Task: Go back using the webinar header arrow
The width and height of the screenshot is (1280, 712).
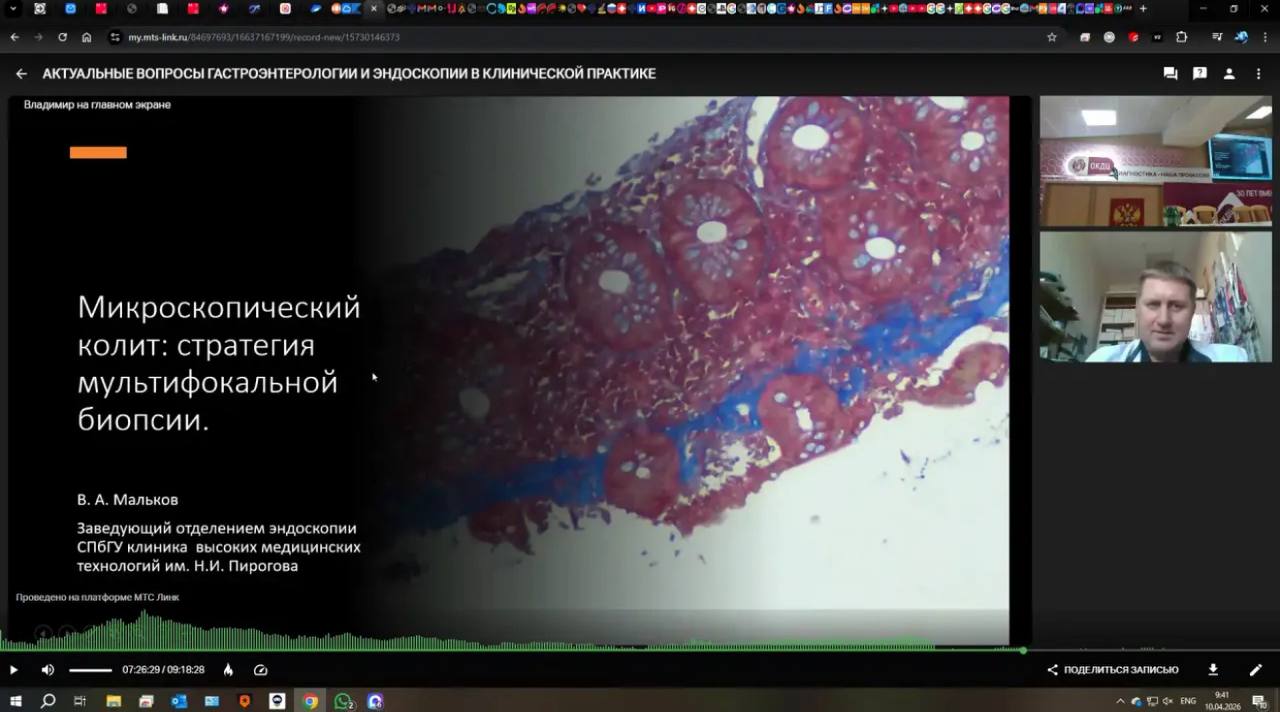Action: 21,74
